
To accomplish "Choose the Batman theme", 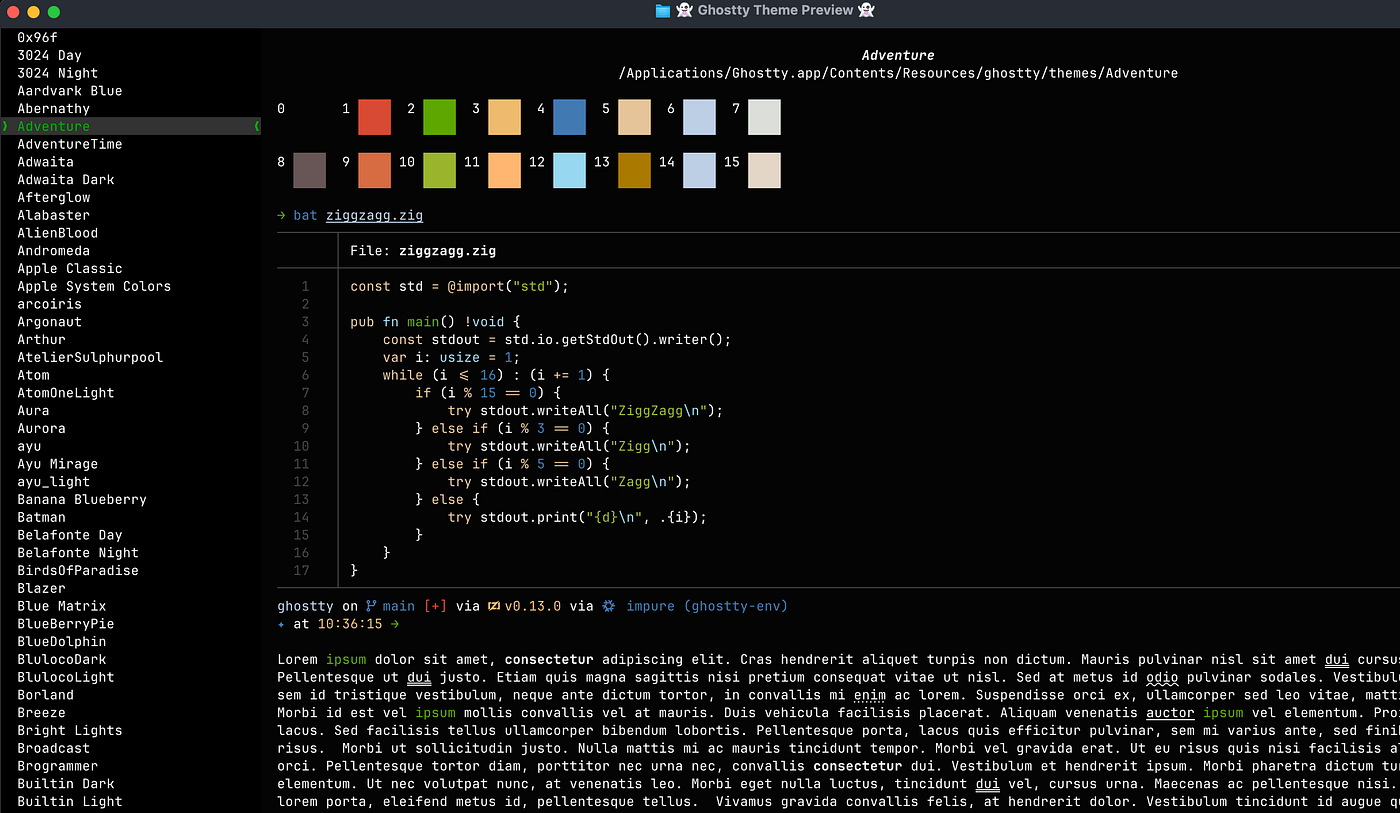I will (x=41, y=517).
